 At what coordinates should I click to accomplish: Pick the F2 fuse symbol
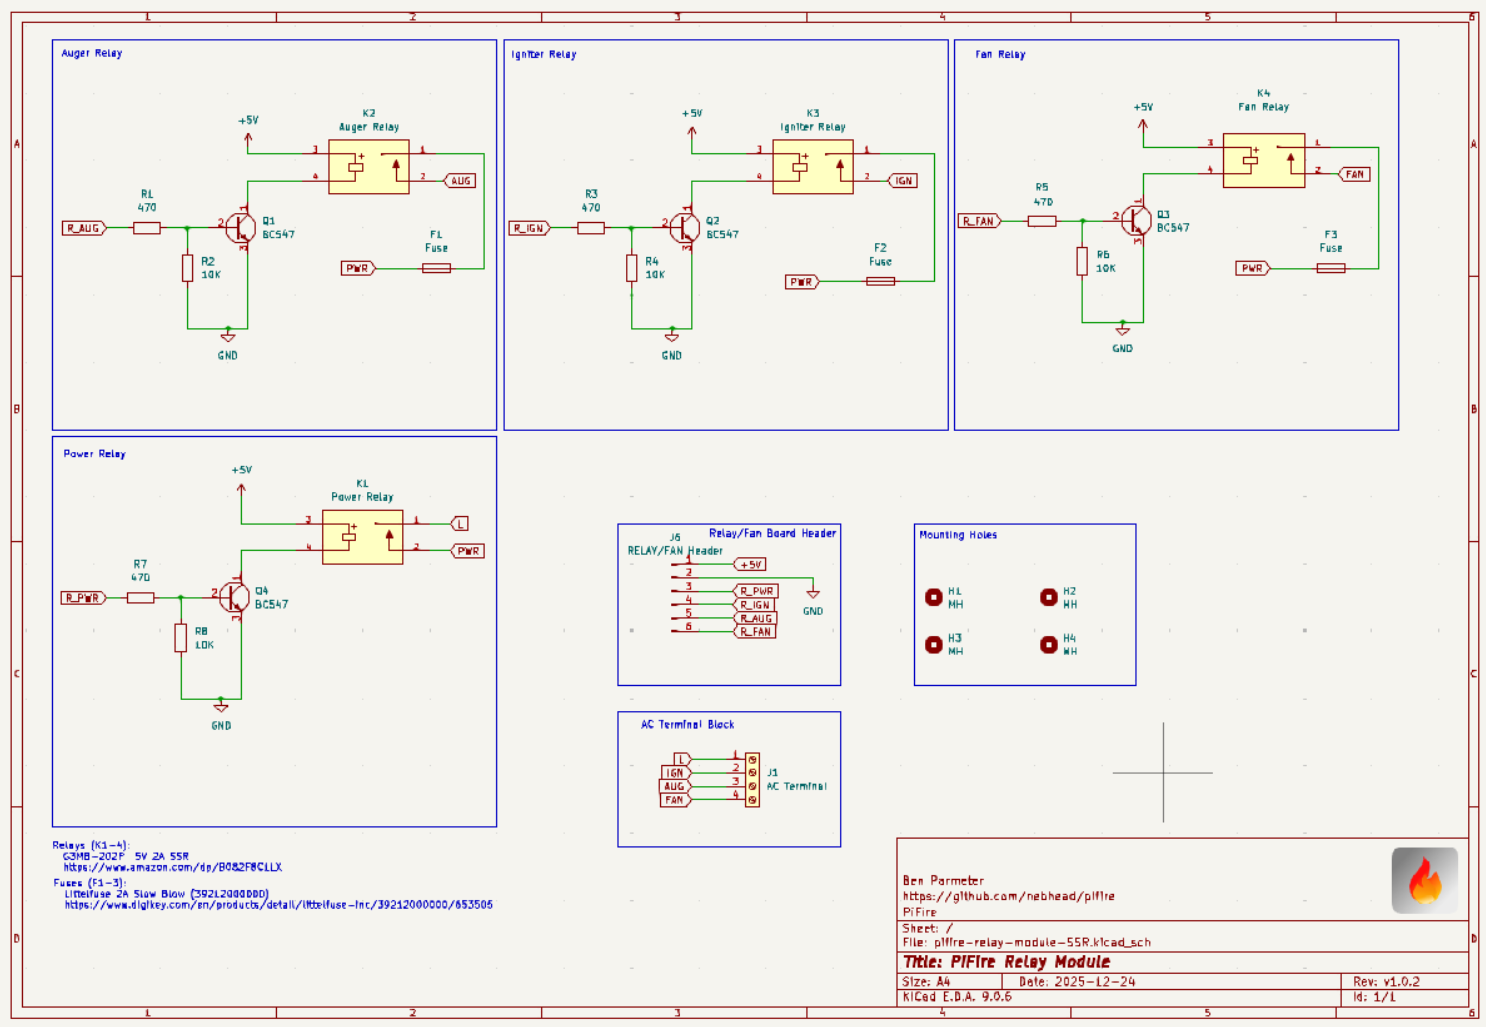pyautogui.click(x=880, y=282)
